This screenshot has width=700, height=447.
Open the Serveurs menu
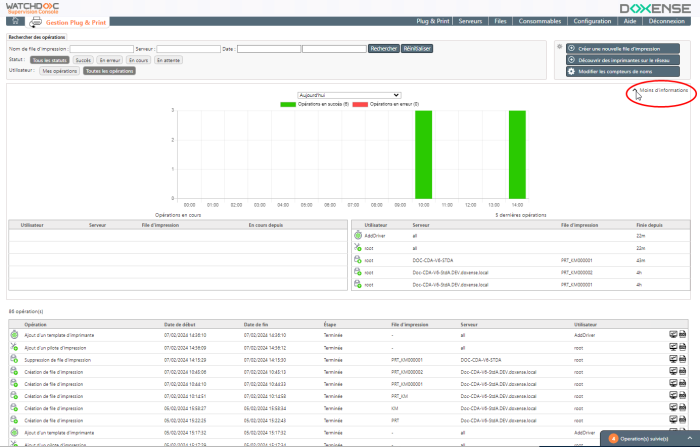click(470, 21)
